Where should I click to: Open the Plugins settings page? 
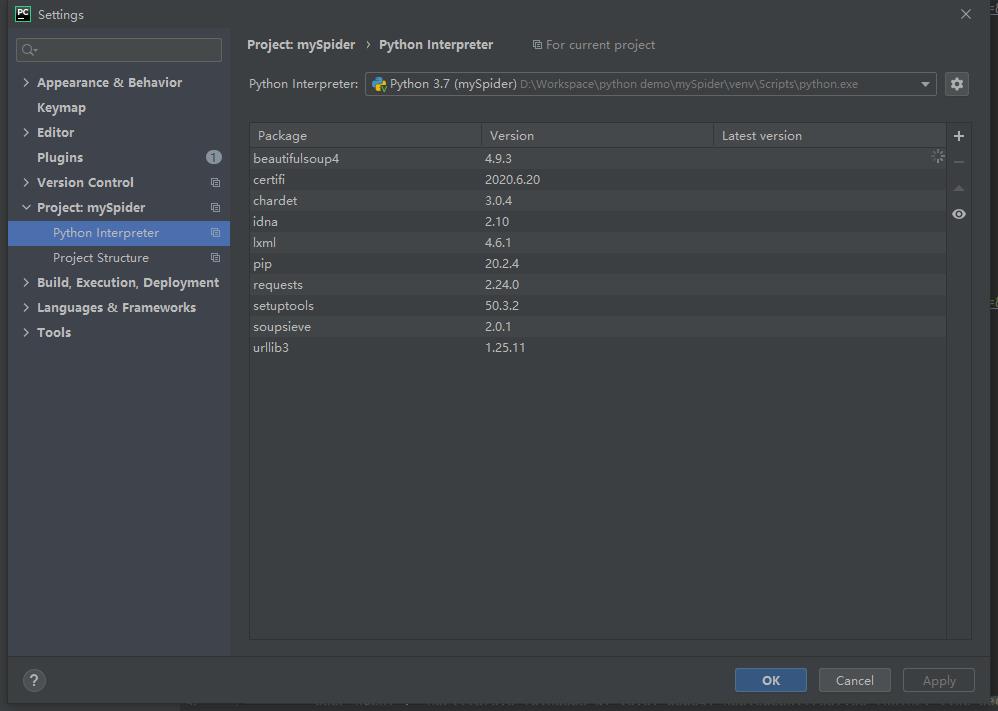60,158
